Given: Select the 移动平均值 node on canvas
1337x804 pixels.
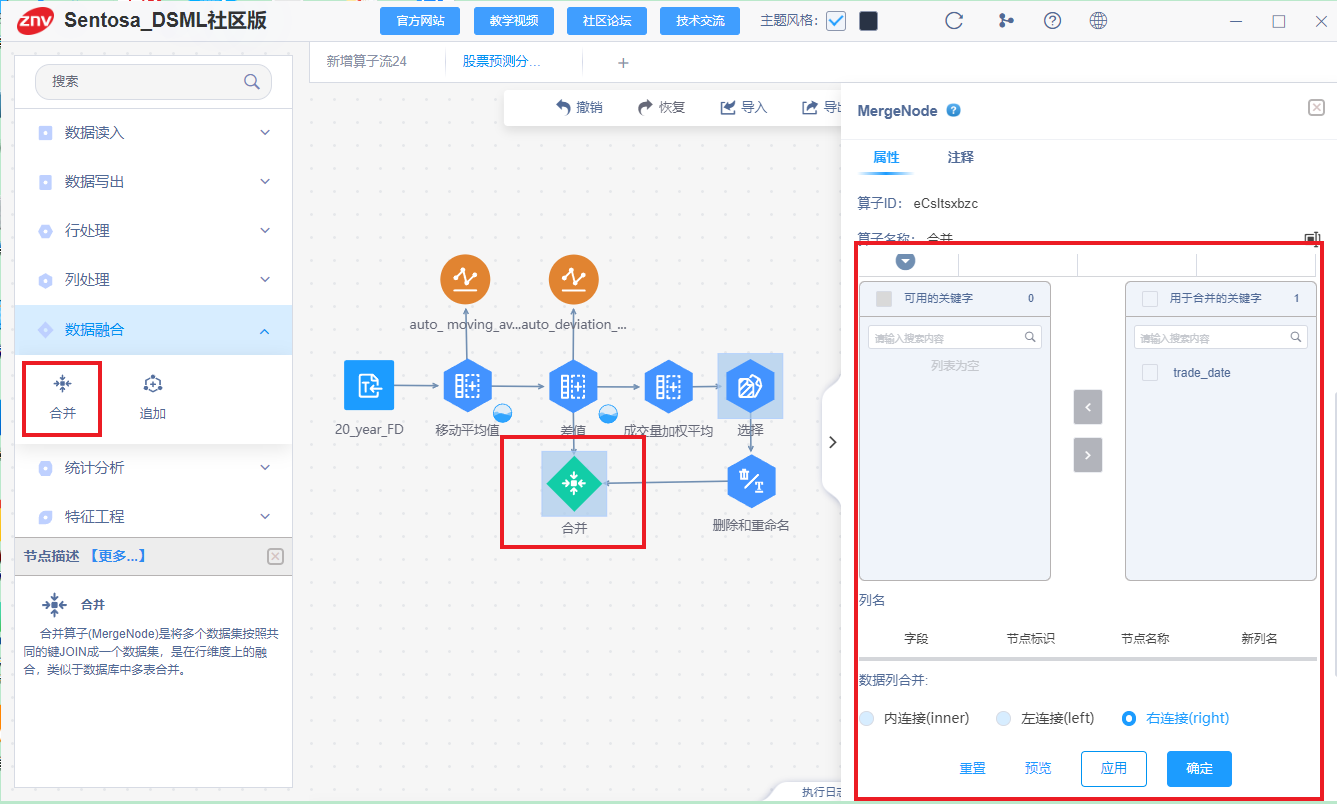Looking at the screenshot, I should coord(467,386).
